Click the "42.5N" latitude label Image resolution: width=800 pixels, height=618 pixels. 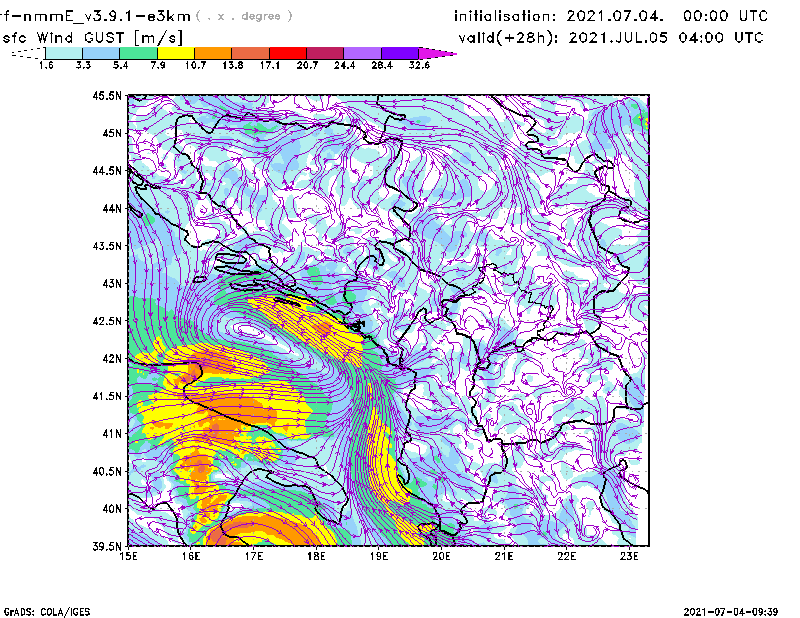107,321
